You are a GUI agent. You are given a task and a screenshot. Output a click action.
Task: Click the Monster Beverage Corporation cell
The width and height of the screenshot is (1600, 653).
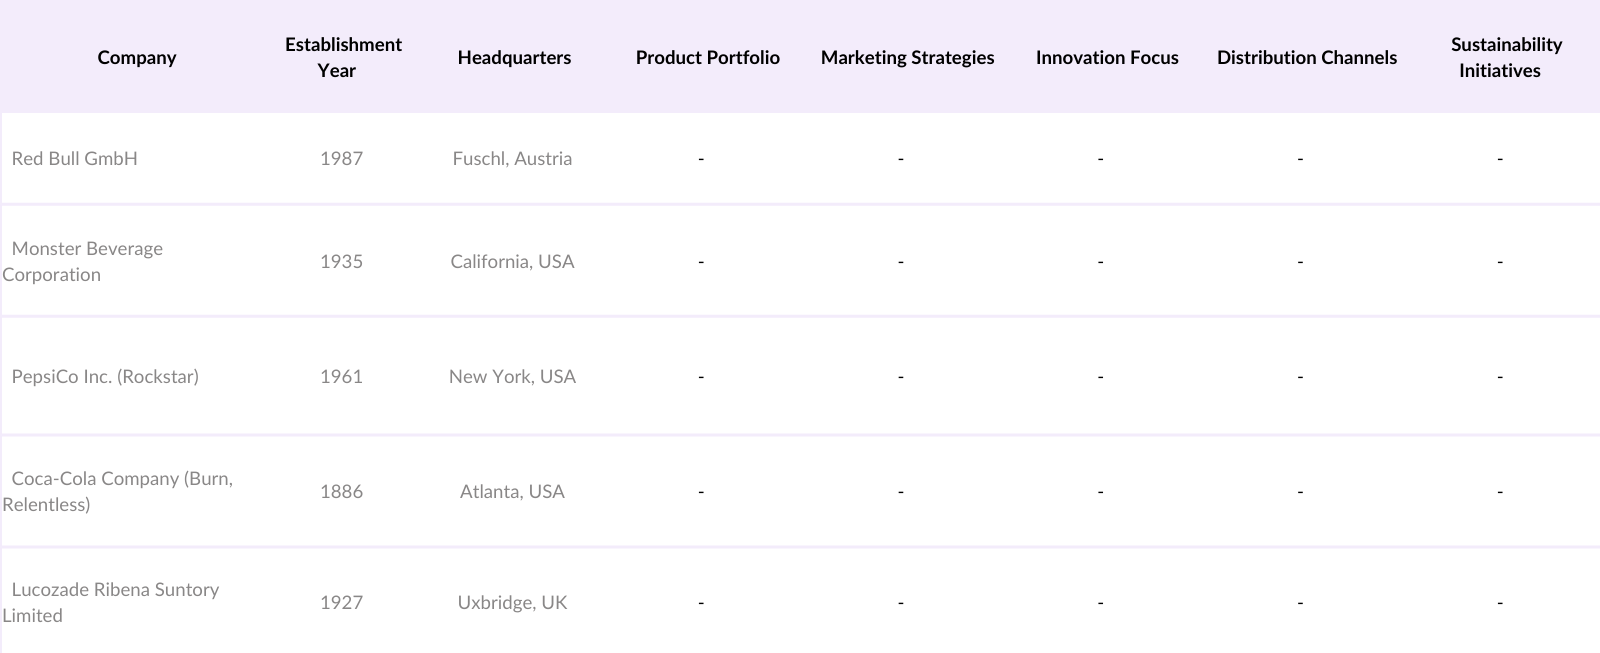[x=87, y=262]
